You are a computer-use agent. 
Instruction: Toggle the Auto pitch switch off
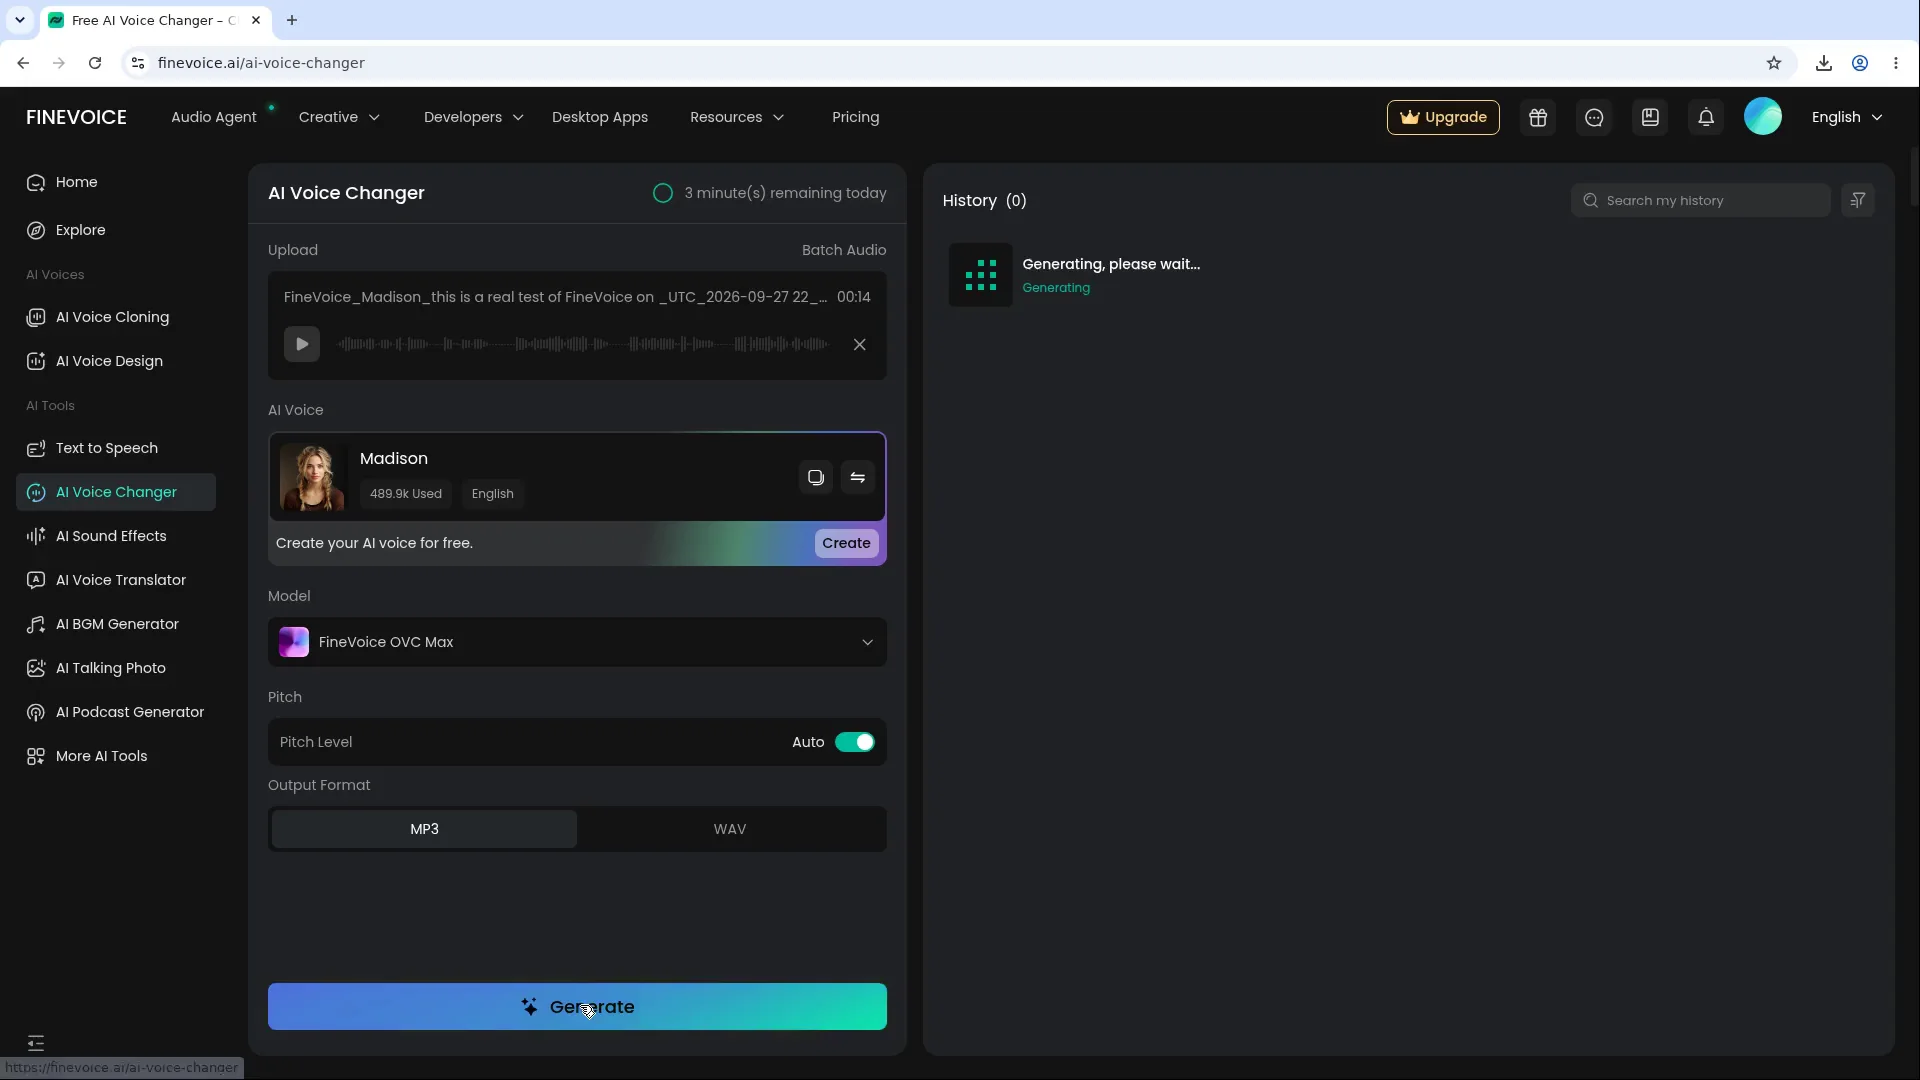[x=855, y=742]
